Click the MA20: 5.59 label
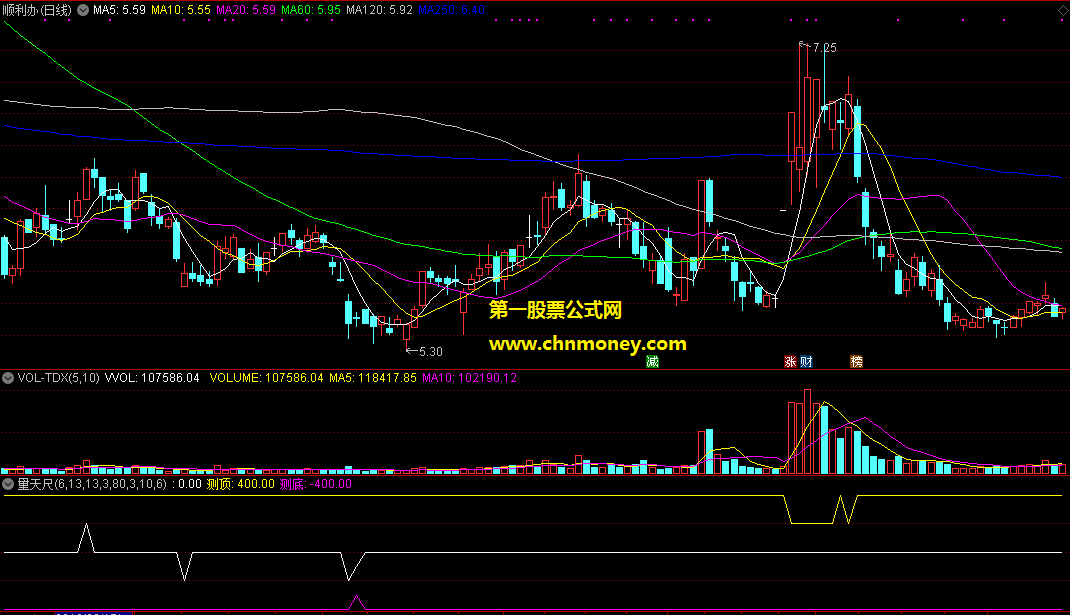This screenshot has height=615, width=1070. pyautogui.click(x=246, y=10)
